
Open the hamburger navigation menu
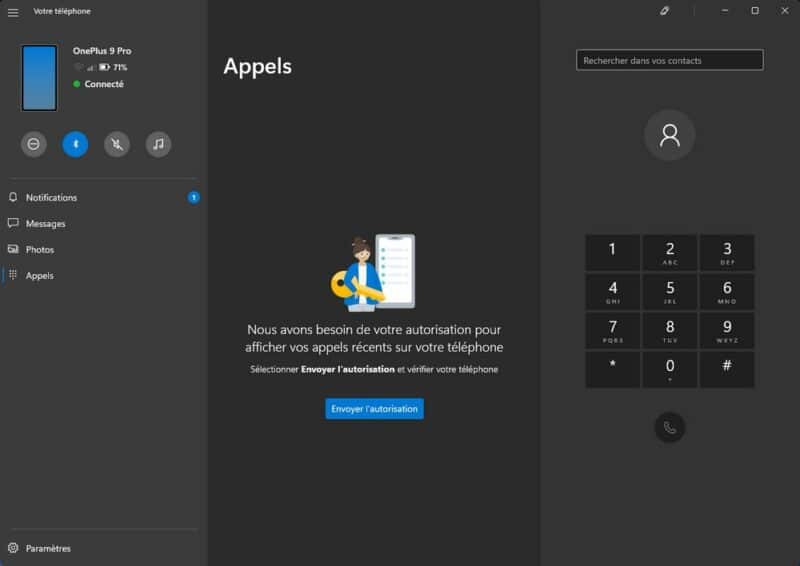(13, 12)
